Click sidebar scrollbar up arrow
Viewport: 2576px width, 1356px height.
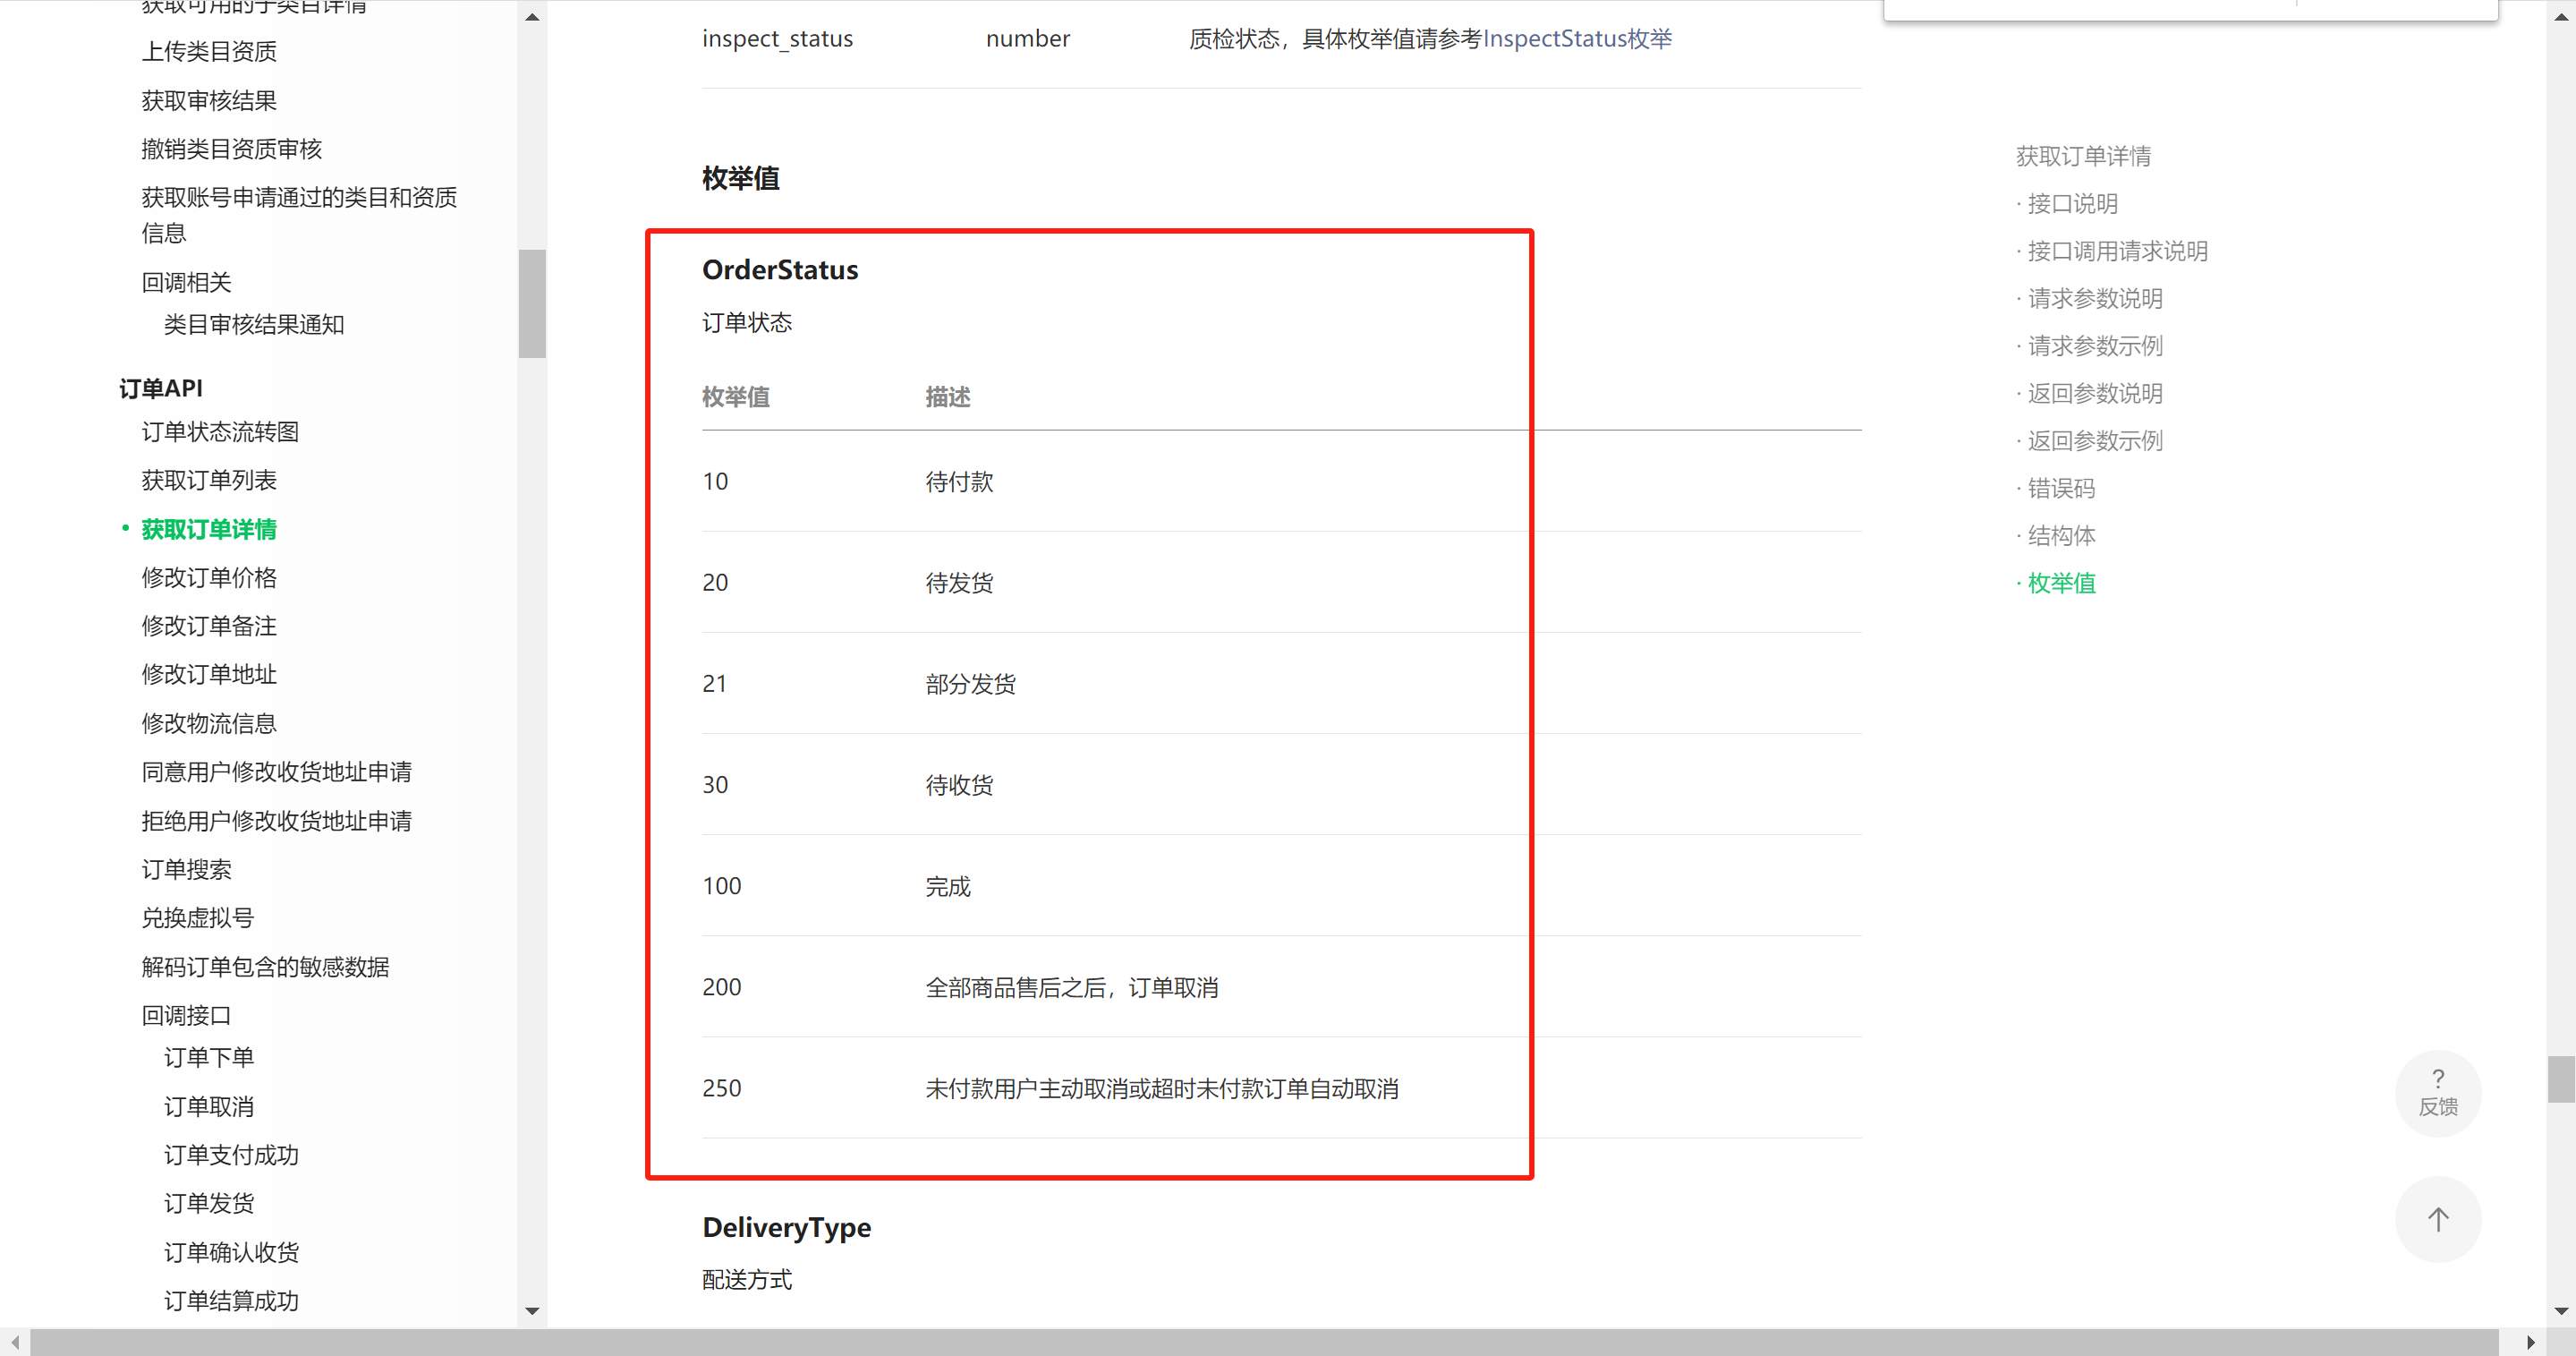click(532, 17)
